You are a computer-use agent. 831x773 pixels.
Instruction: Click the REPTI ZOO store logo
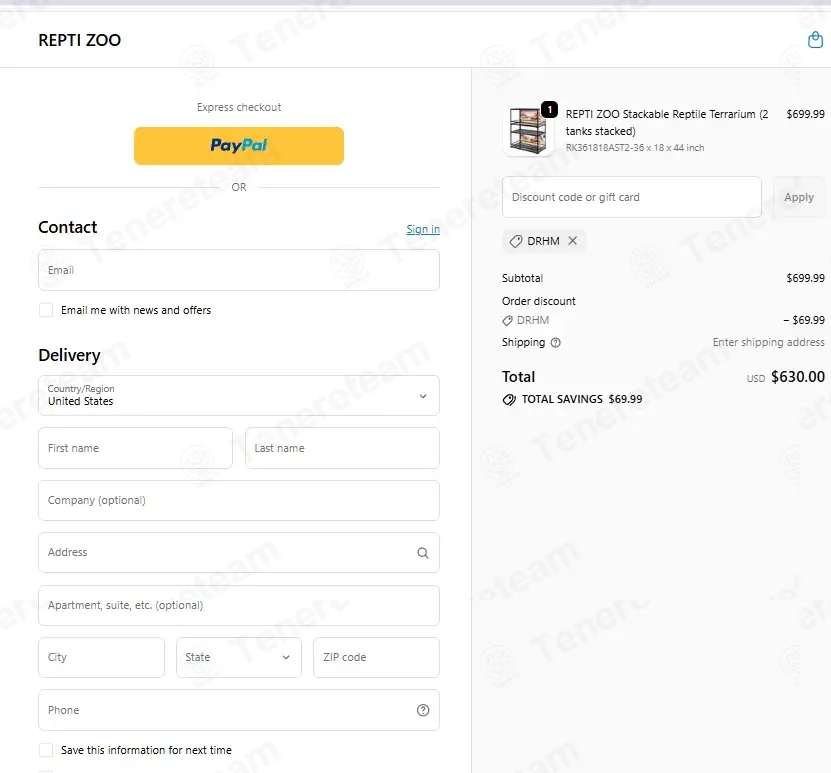[79, 40]
